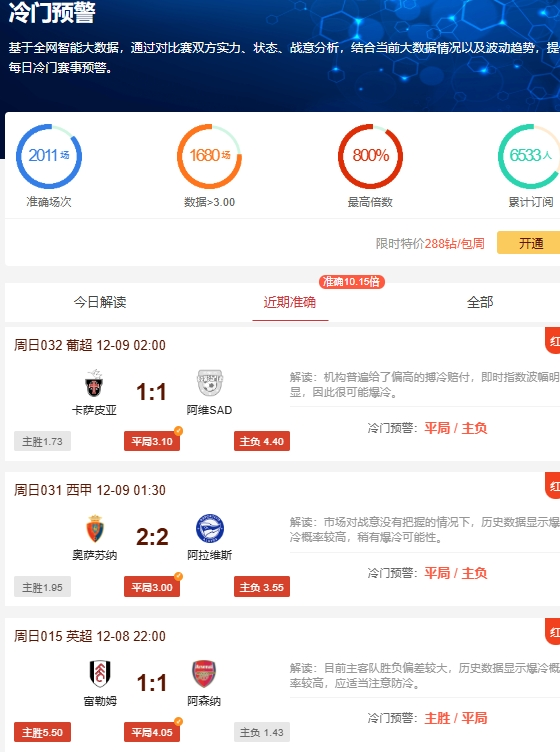Click the 800% 最高倍数 circle indicator
The image size is (560, 752).
tap(371, 156)
